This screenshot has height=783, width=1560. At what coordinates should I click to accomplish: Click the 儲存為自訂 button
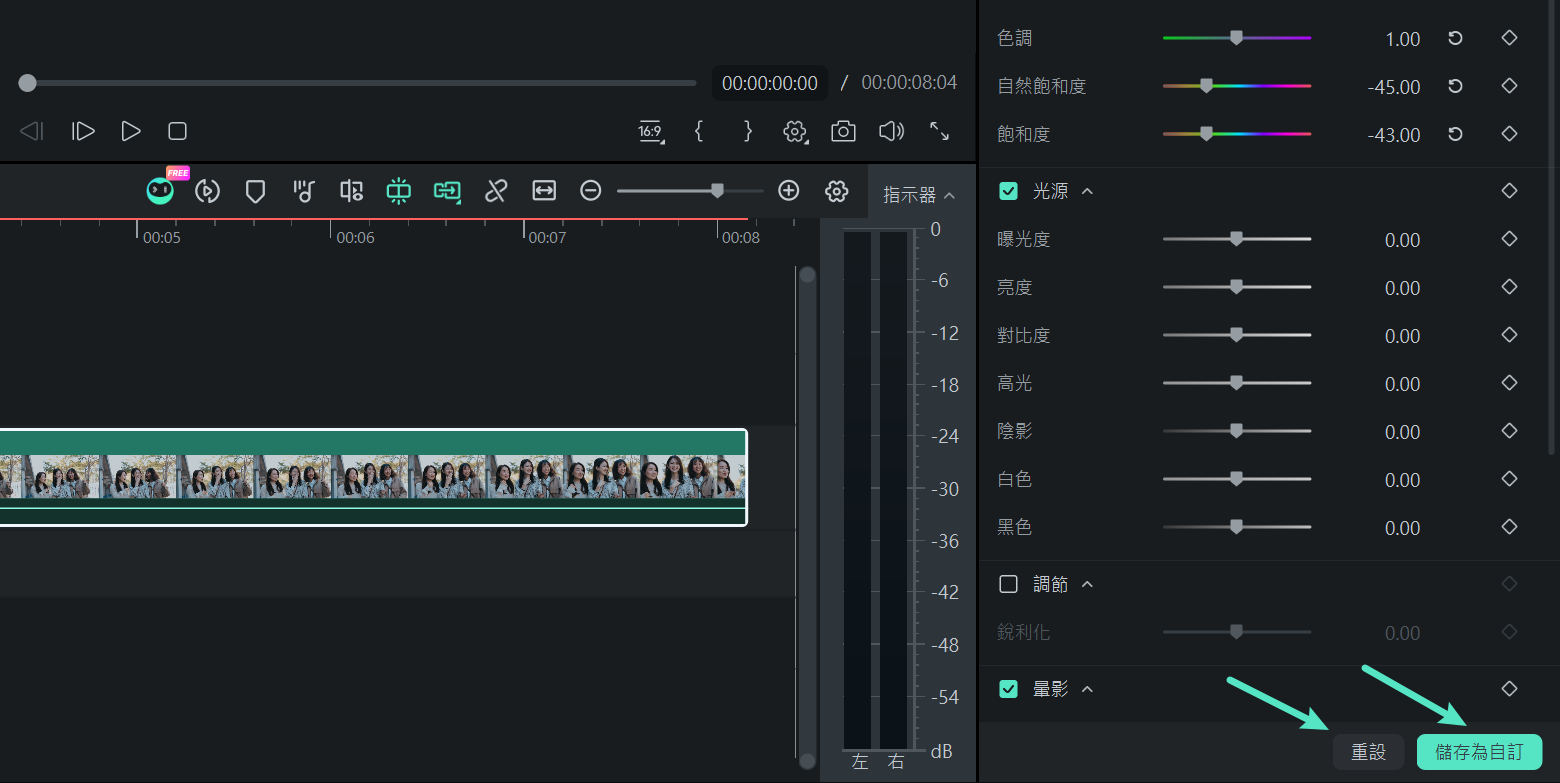[1479, 752]
